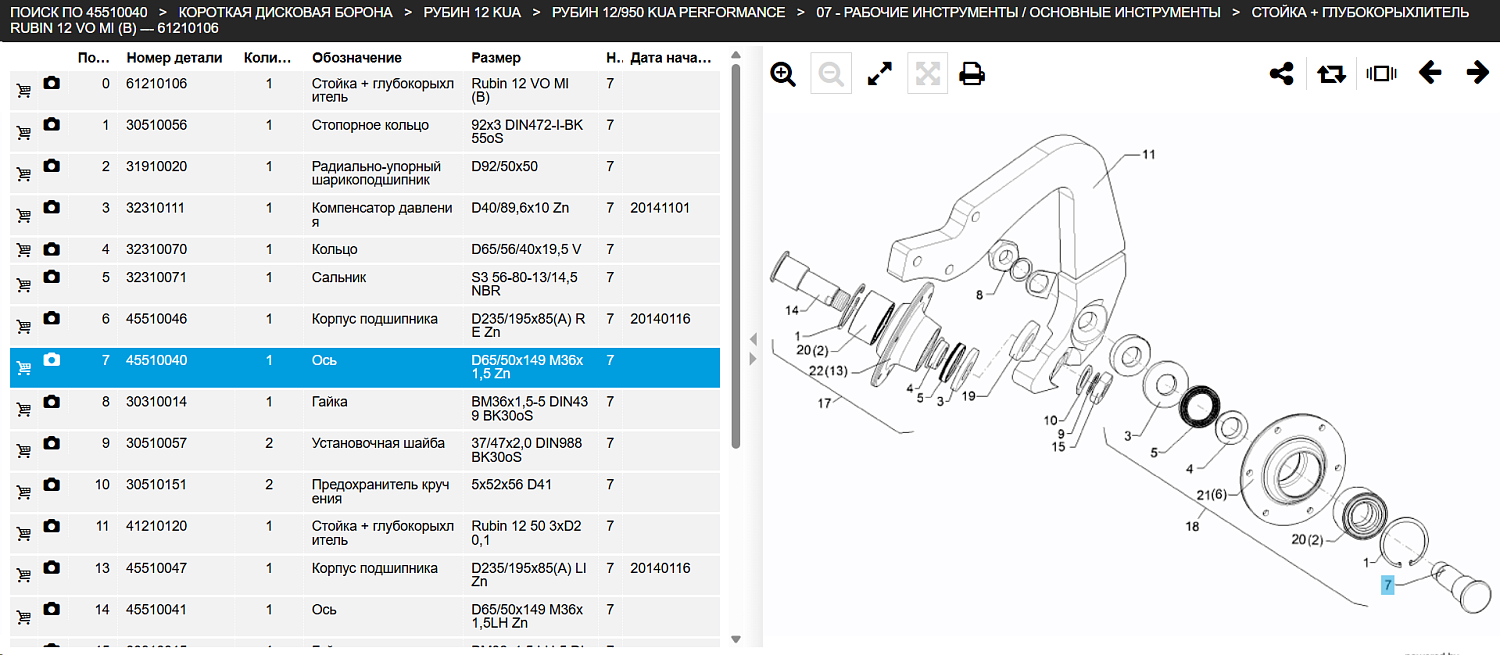Open photo of part 45510046
This screenshot has height=655, width=1500.
point(51,318)
